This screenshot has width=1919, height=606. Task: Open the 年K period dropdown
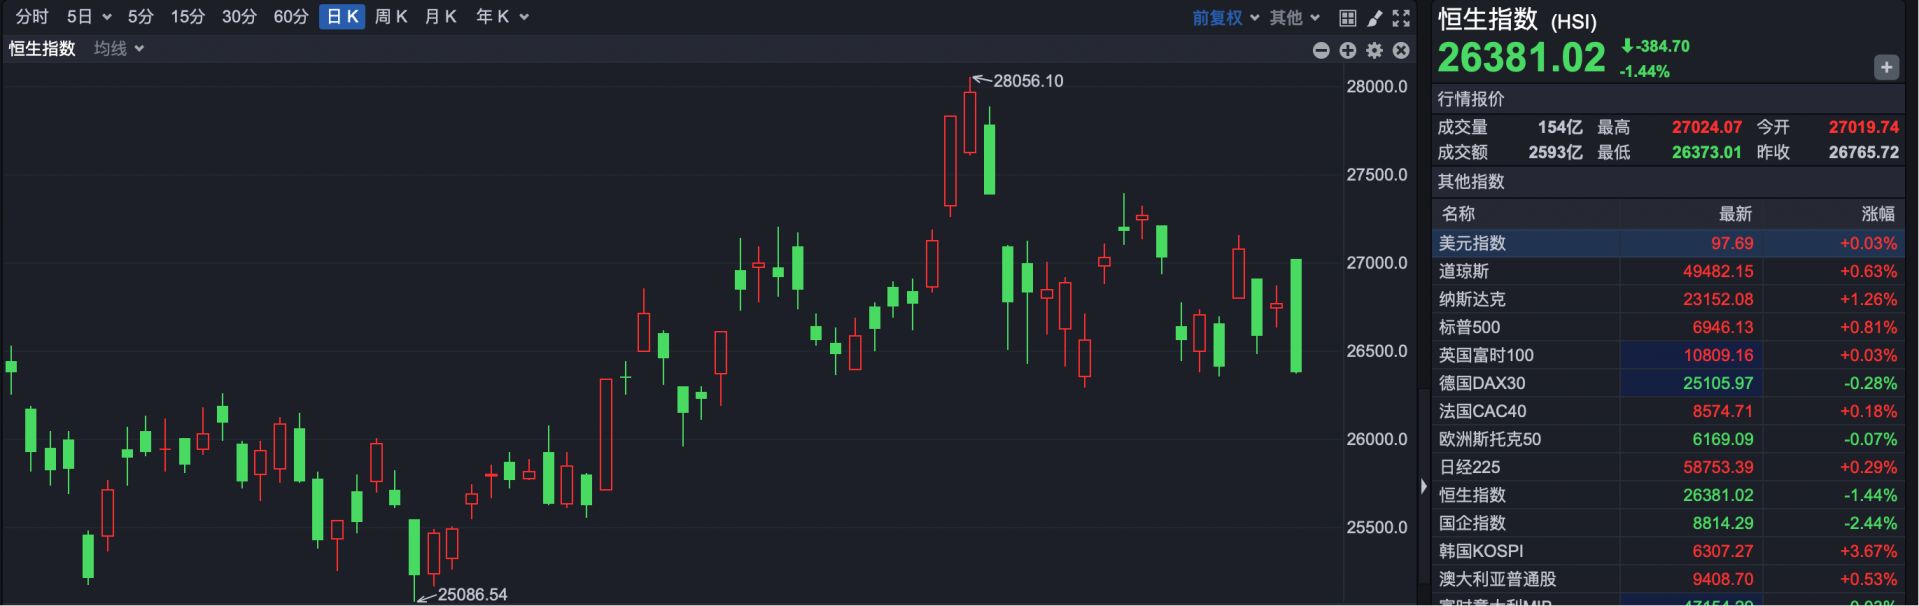[x=502, y=17]
